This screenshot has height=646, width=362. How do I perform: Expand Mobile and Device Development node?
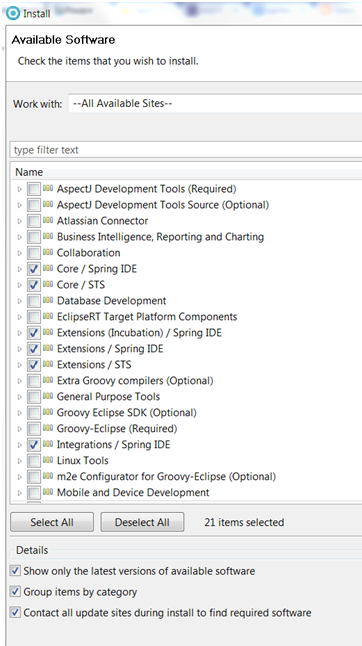19,493
